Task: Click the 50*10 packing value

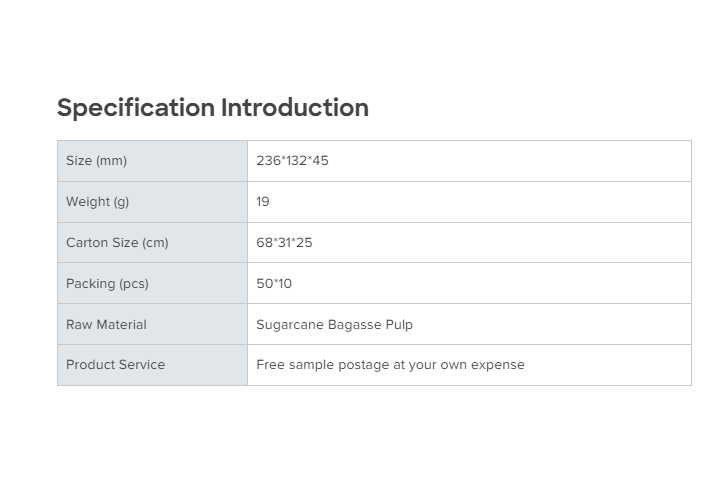Action: click(274, 284)
